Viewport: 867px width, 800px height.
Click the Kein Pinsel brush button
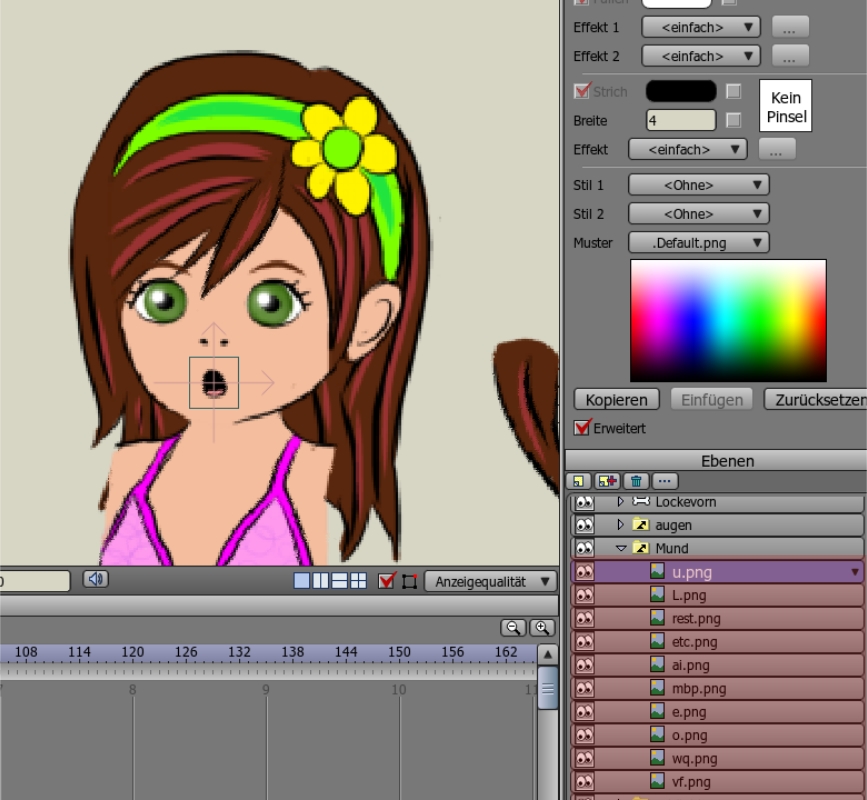pos(786,106)
